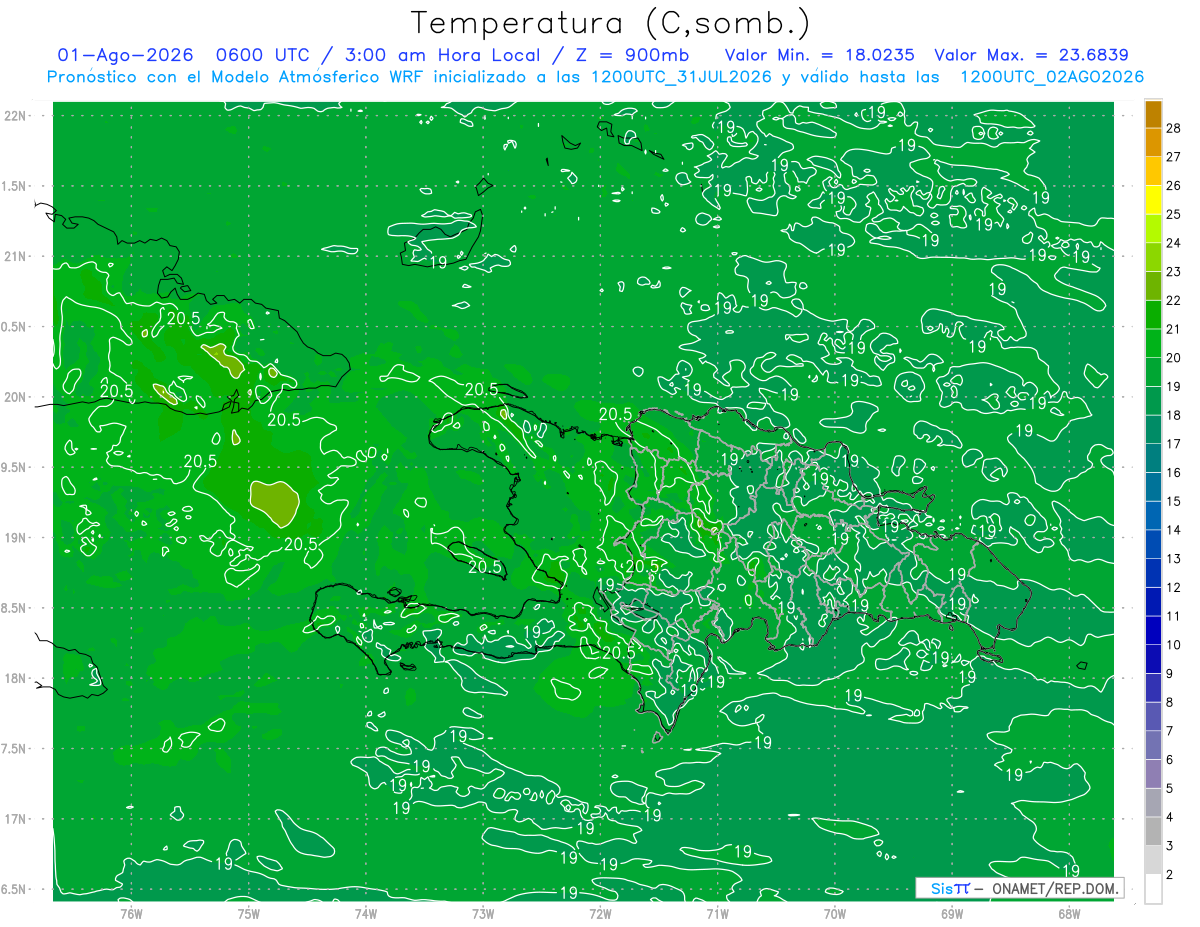The width and height of the screenshot is (1200, 927).
Task: Click 'Valor Min. = 18.0235' reading
Action: 819,55
